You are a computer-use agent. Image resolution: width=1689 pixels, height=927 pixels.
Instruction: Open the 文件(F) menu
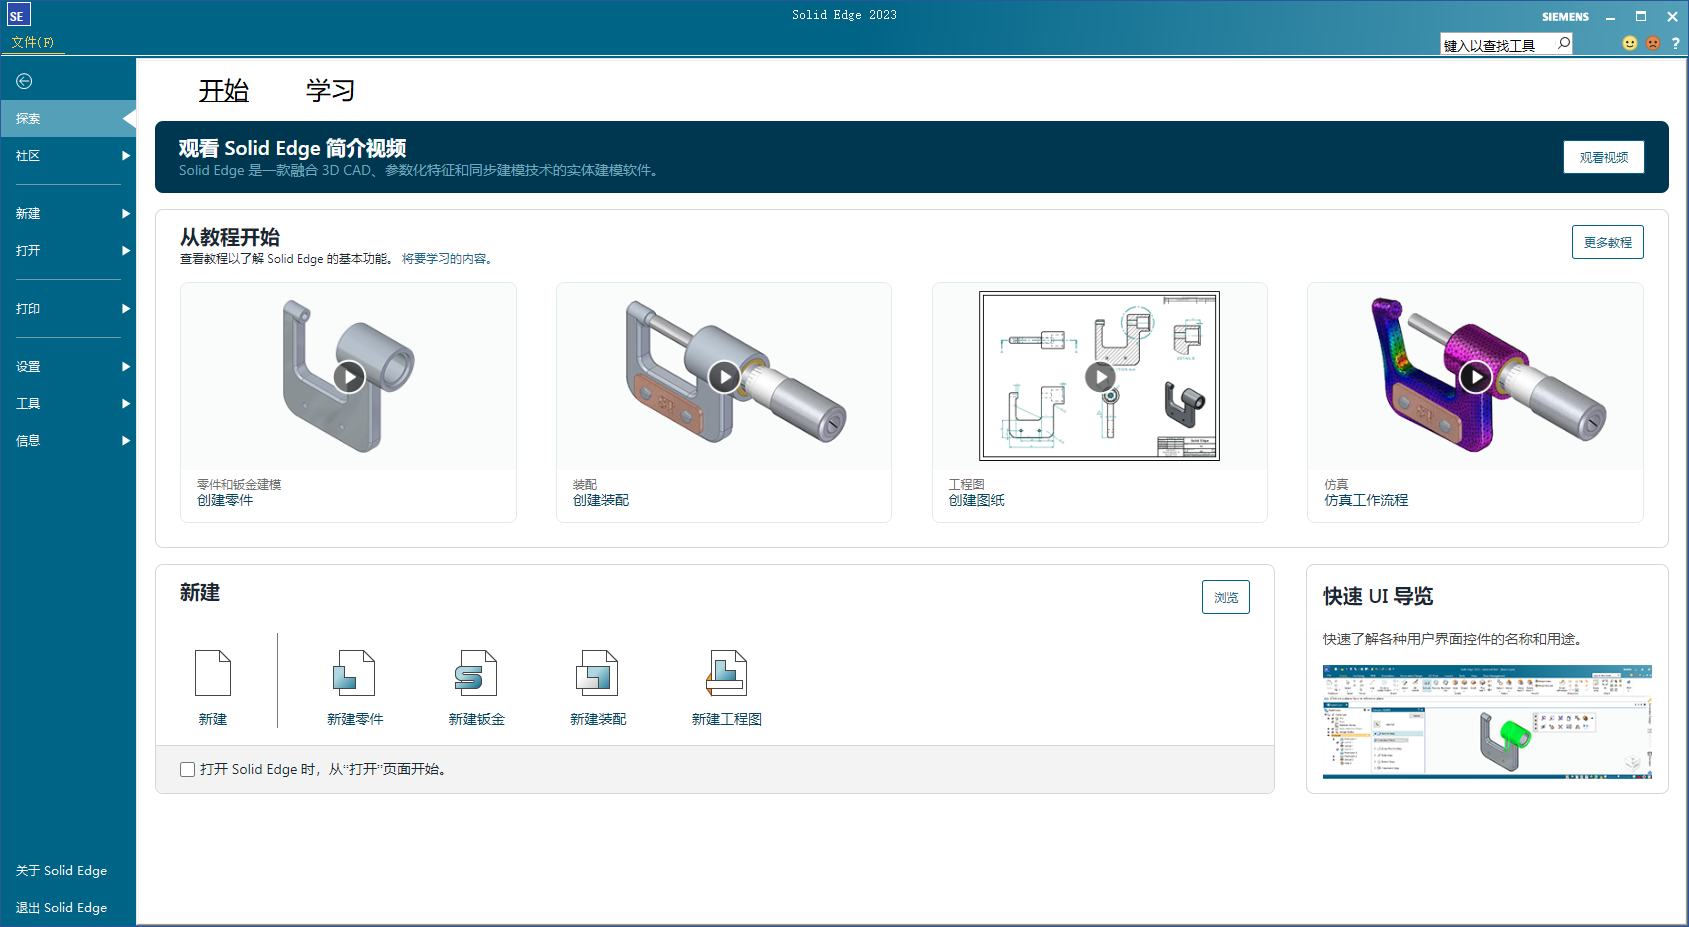(33, 42)
